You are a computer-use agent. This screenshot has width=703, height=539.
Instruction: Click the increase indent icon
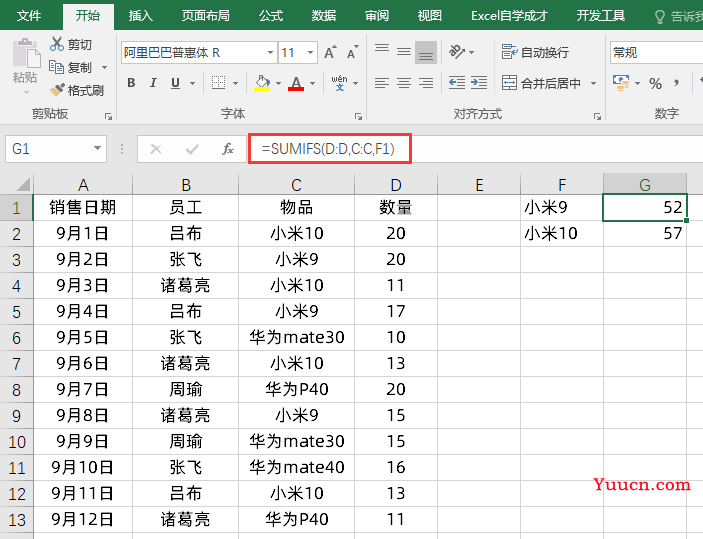click(479, 83)
